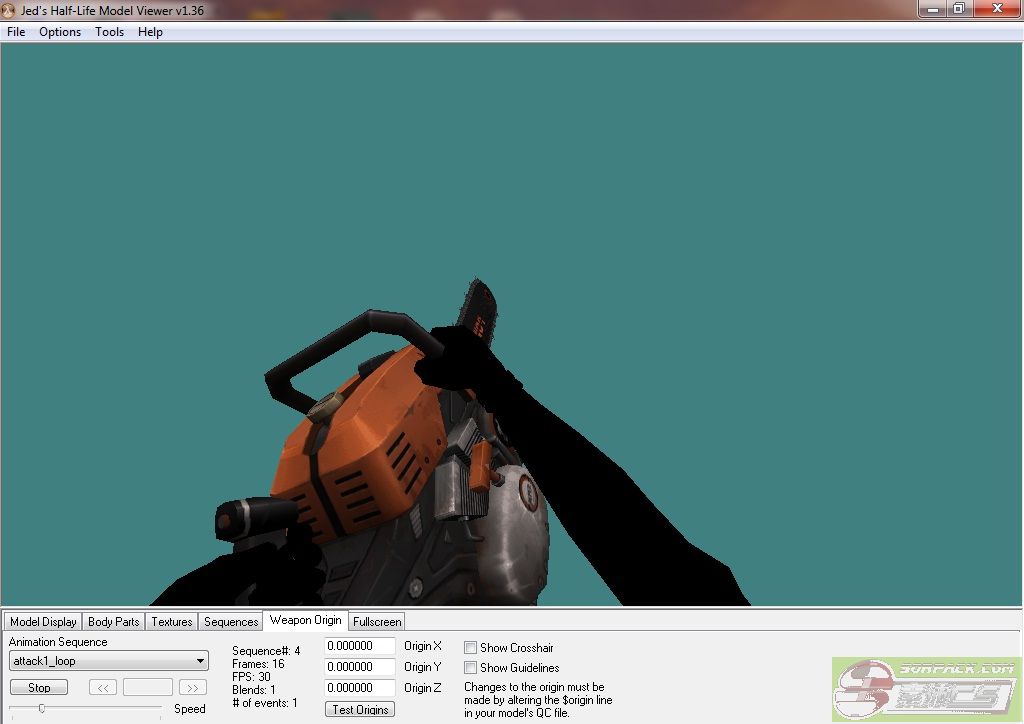Click the Origin Z value field
Screen dimensions: 1024x724
tap(360, 687)
